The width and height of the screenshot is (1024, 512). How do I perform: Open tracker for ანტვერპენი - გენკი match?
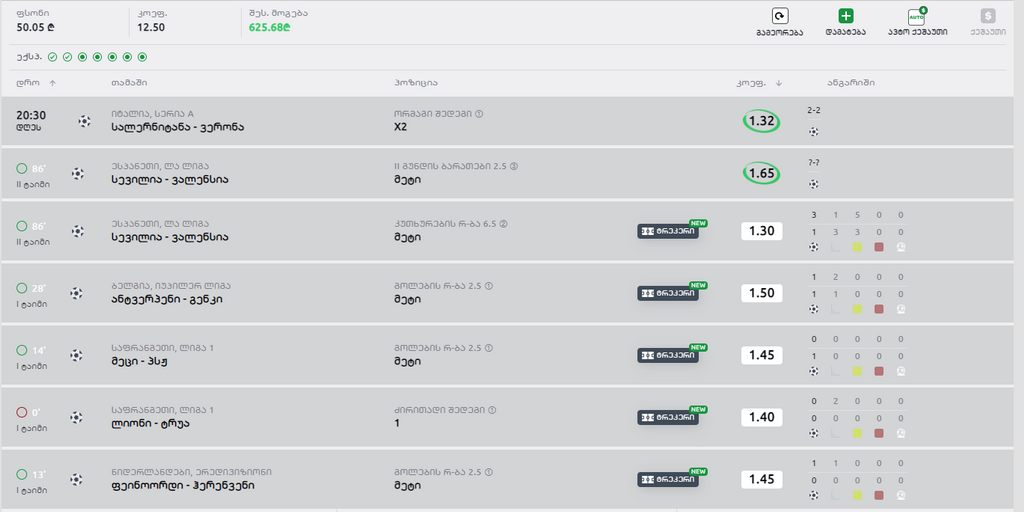click(x=668, y=293)
